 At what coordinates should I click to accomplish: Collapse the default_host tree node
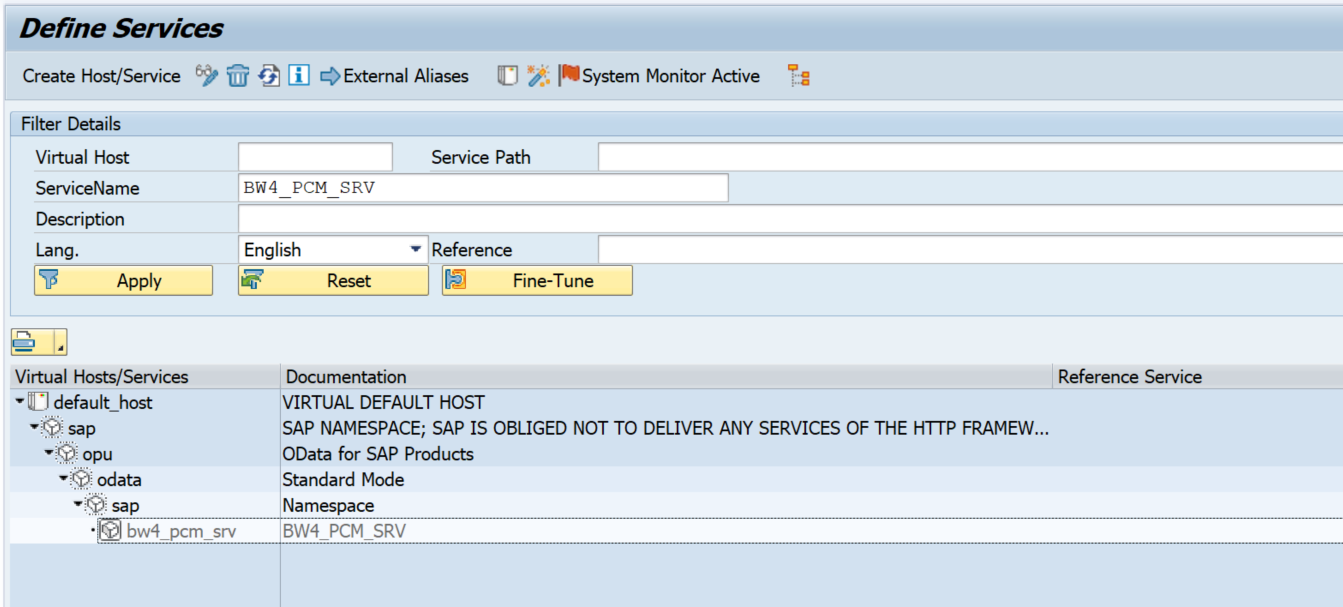tap(20, 402)
